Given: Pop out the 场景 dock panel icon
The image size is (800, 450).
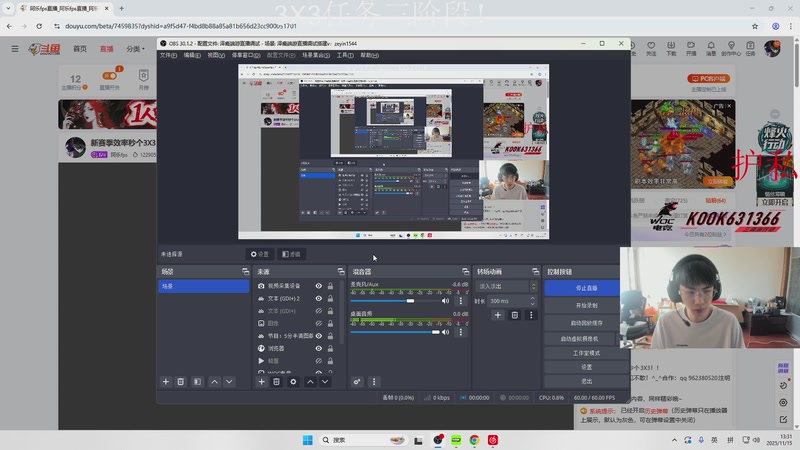Looking at the screenshot, I should coord(245,271).
